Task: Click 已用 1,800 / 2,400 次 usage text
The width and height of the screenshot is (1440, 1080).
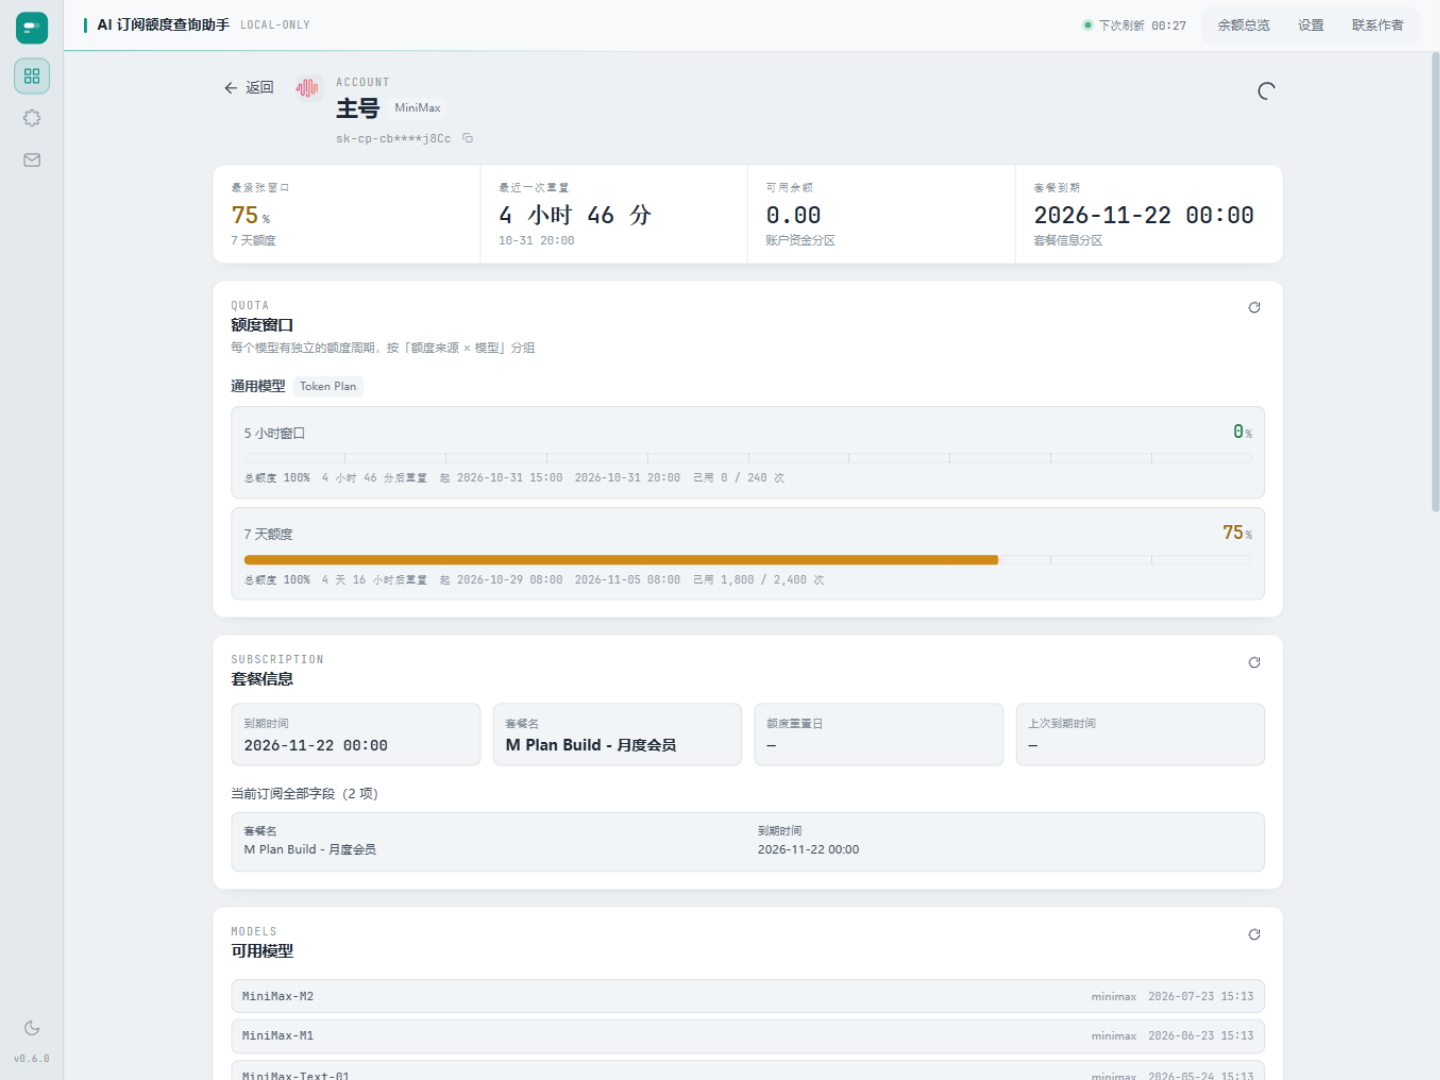Action: tap(758, 580)
